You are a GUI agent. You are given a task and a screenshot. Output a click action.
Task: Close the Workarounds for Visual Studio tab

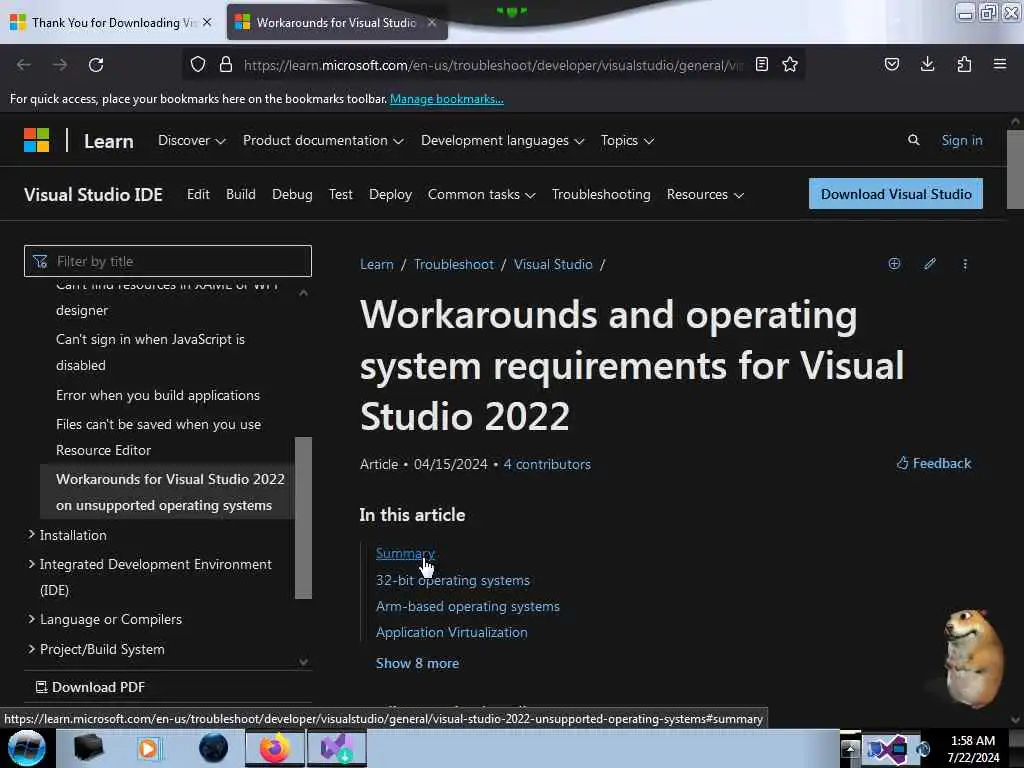(432, 22)
